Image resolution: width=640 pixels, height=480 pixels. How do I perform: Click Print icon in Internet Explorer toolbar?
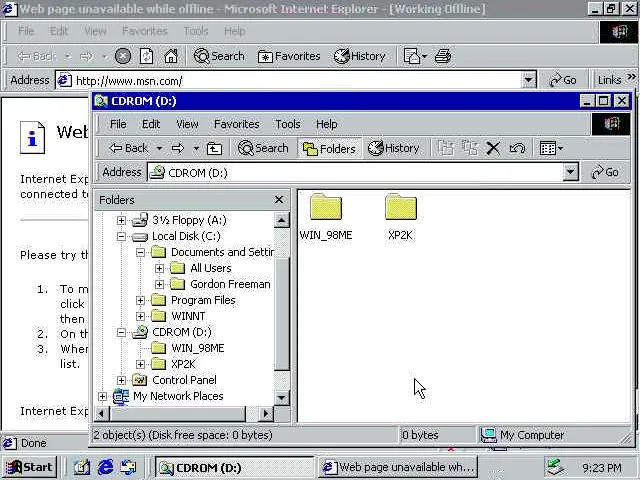443,56
